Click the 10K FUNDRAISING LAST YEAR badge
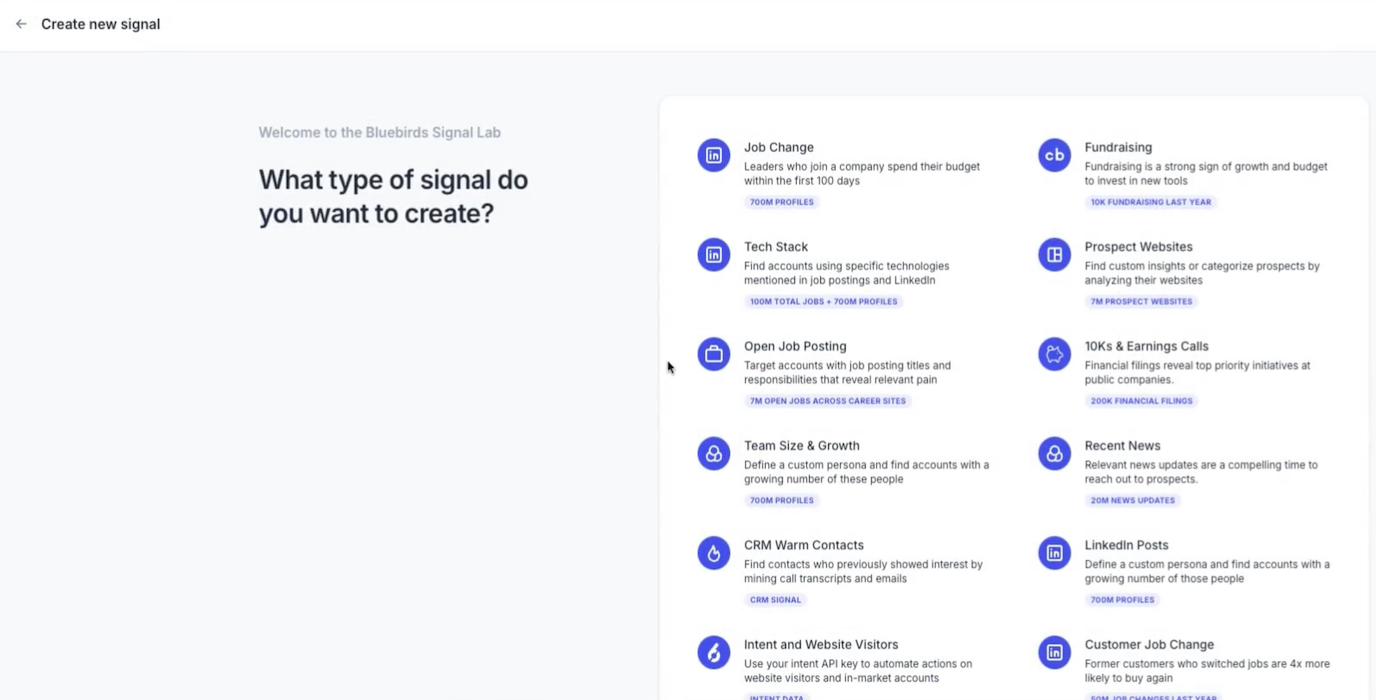 (1150, 202)
